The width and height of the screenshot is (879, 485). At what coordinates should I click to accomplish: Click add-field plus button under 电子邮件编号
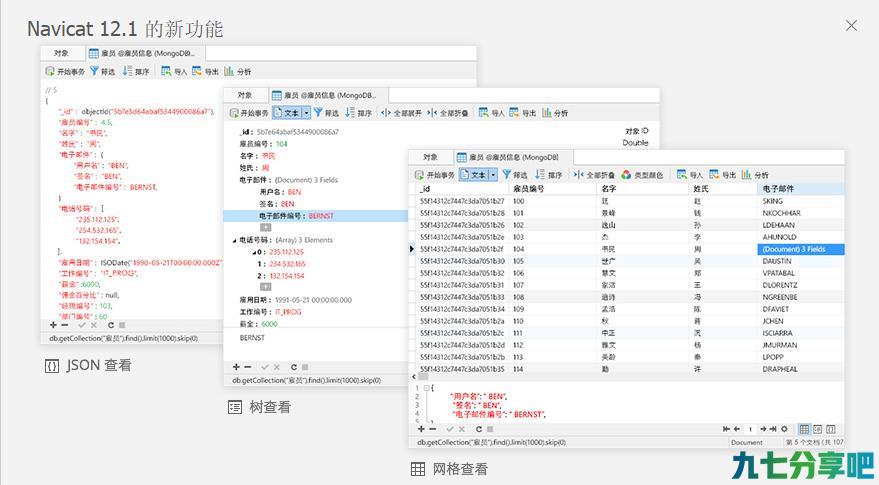(x=266, y=228)
